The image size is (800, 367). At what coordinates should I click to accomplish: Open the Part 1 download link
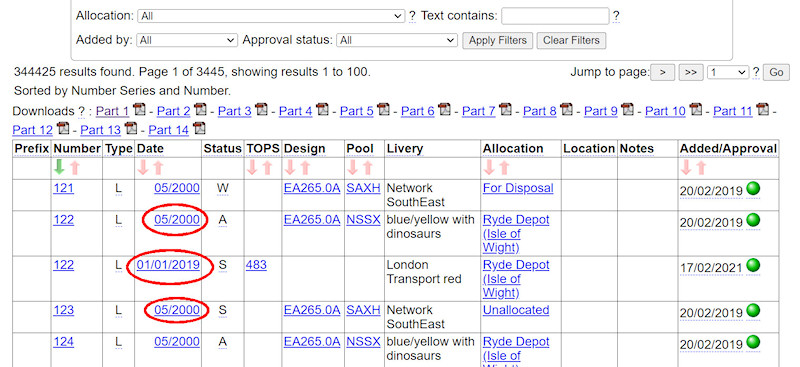click(113, 111)
